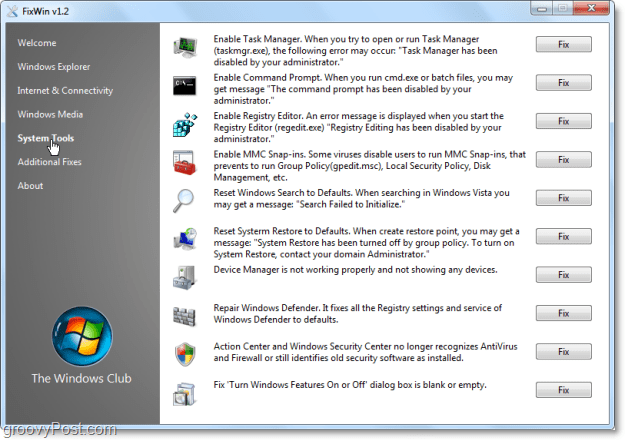
Task: Open Additional Fixes section
Action: tap(49, 162)
